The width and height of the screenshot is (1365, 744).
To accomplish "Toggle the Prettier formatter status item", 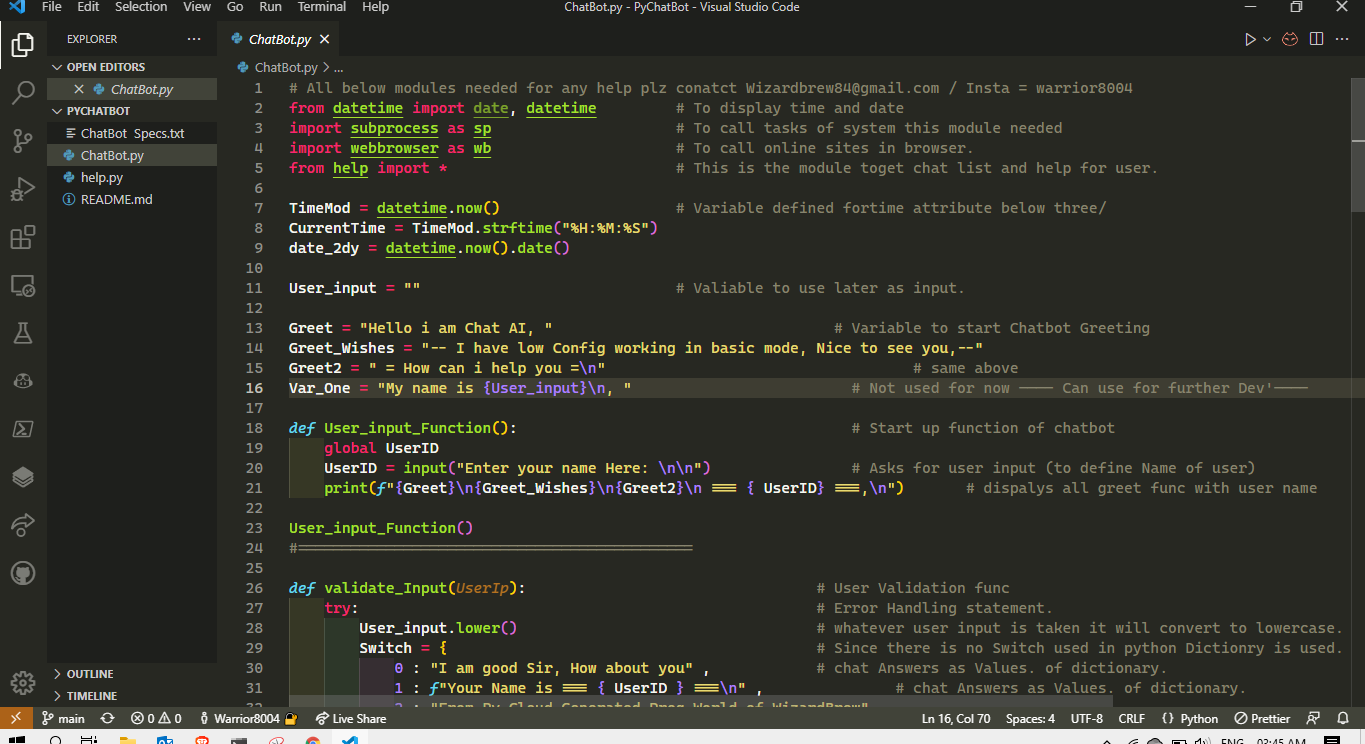I will (x=1262, y=718).
